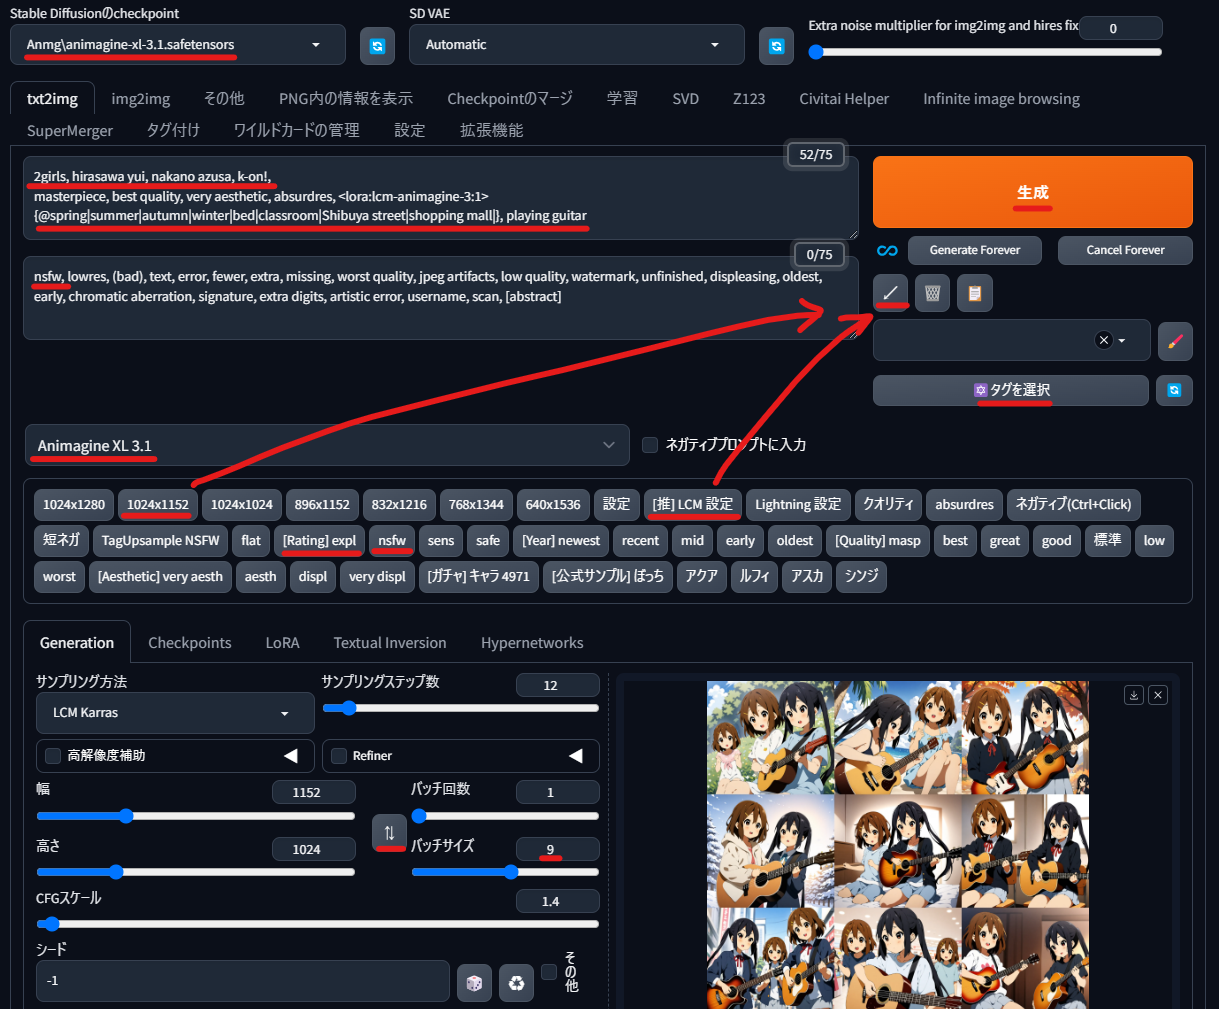
Task: Insert the nsfw tag button
Action: click(x=392, y=541)
